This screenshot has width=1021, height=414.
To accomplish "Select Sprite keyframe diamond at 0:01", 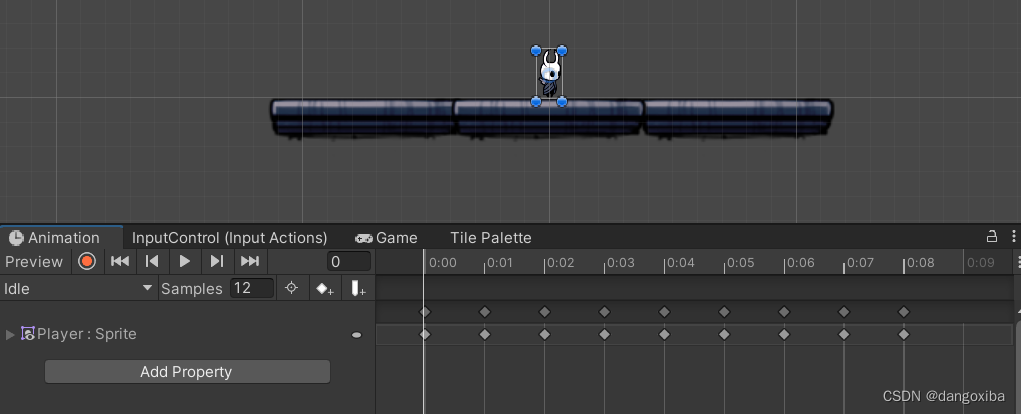I will 484,335.
